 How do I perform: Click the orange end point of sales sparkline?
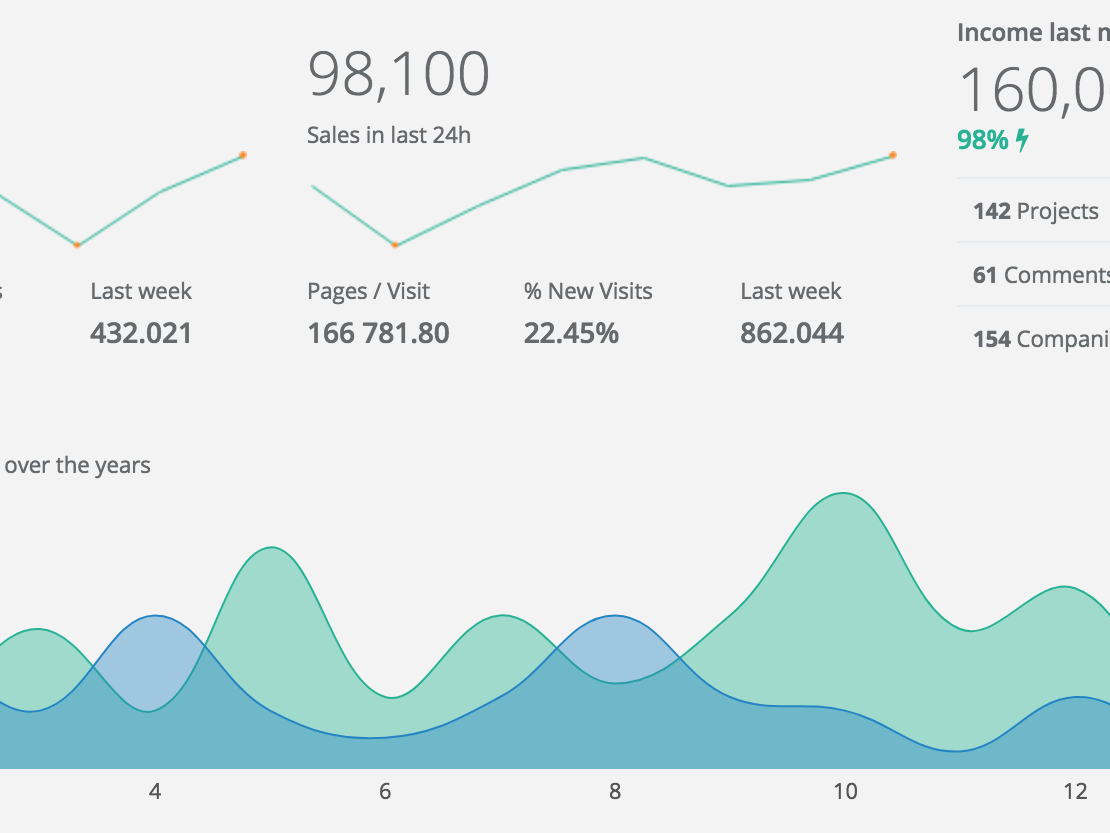(893, 155)
